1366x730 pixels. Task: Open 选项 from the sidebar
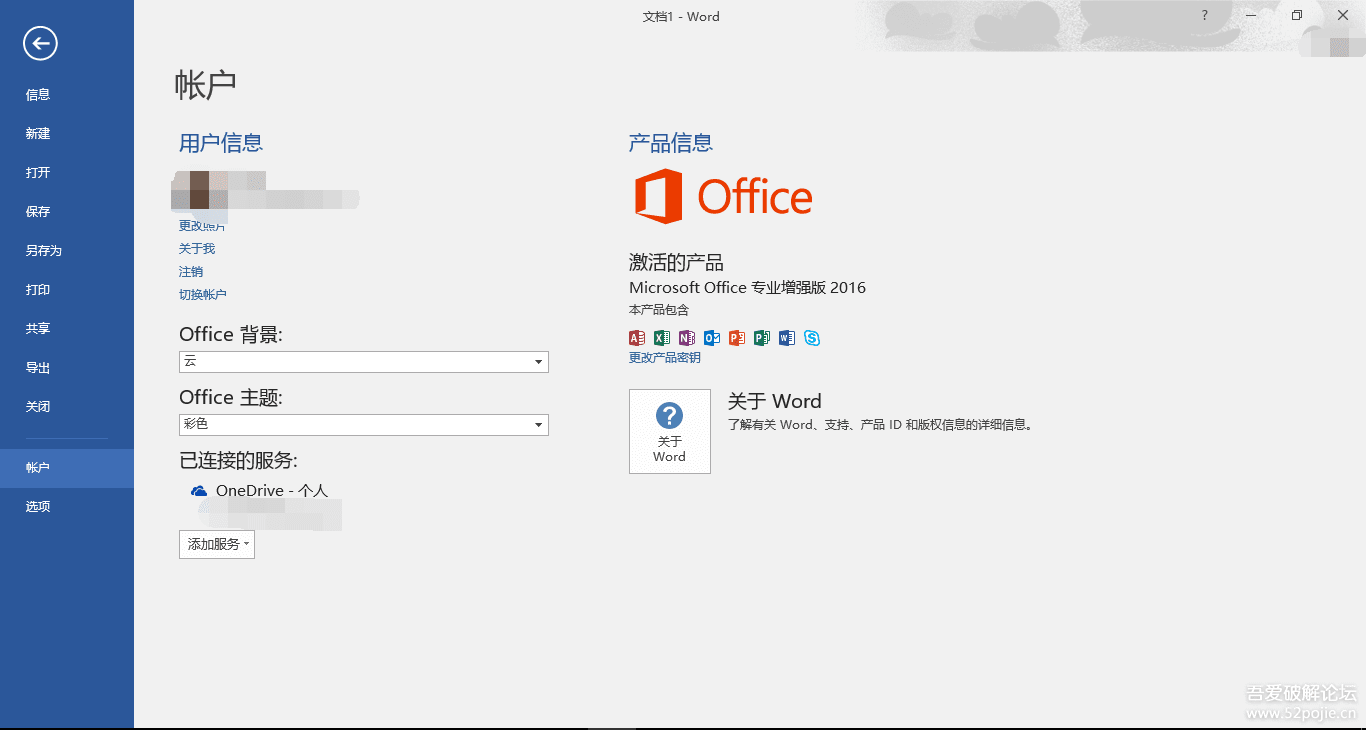tap(67, 507)
